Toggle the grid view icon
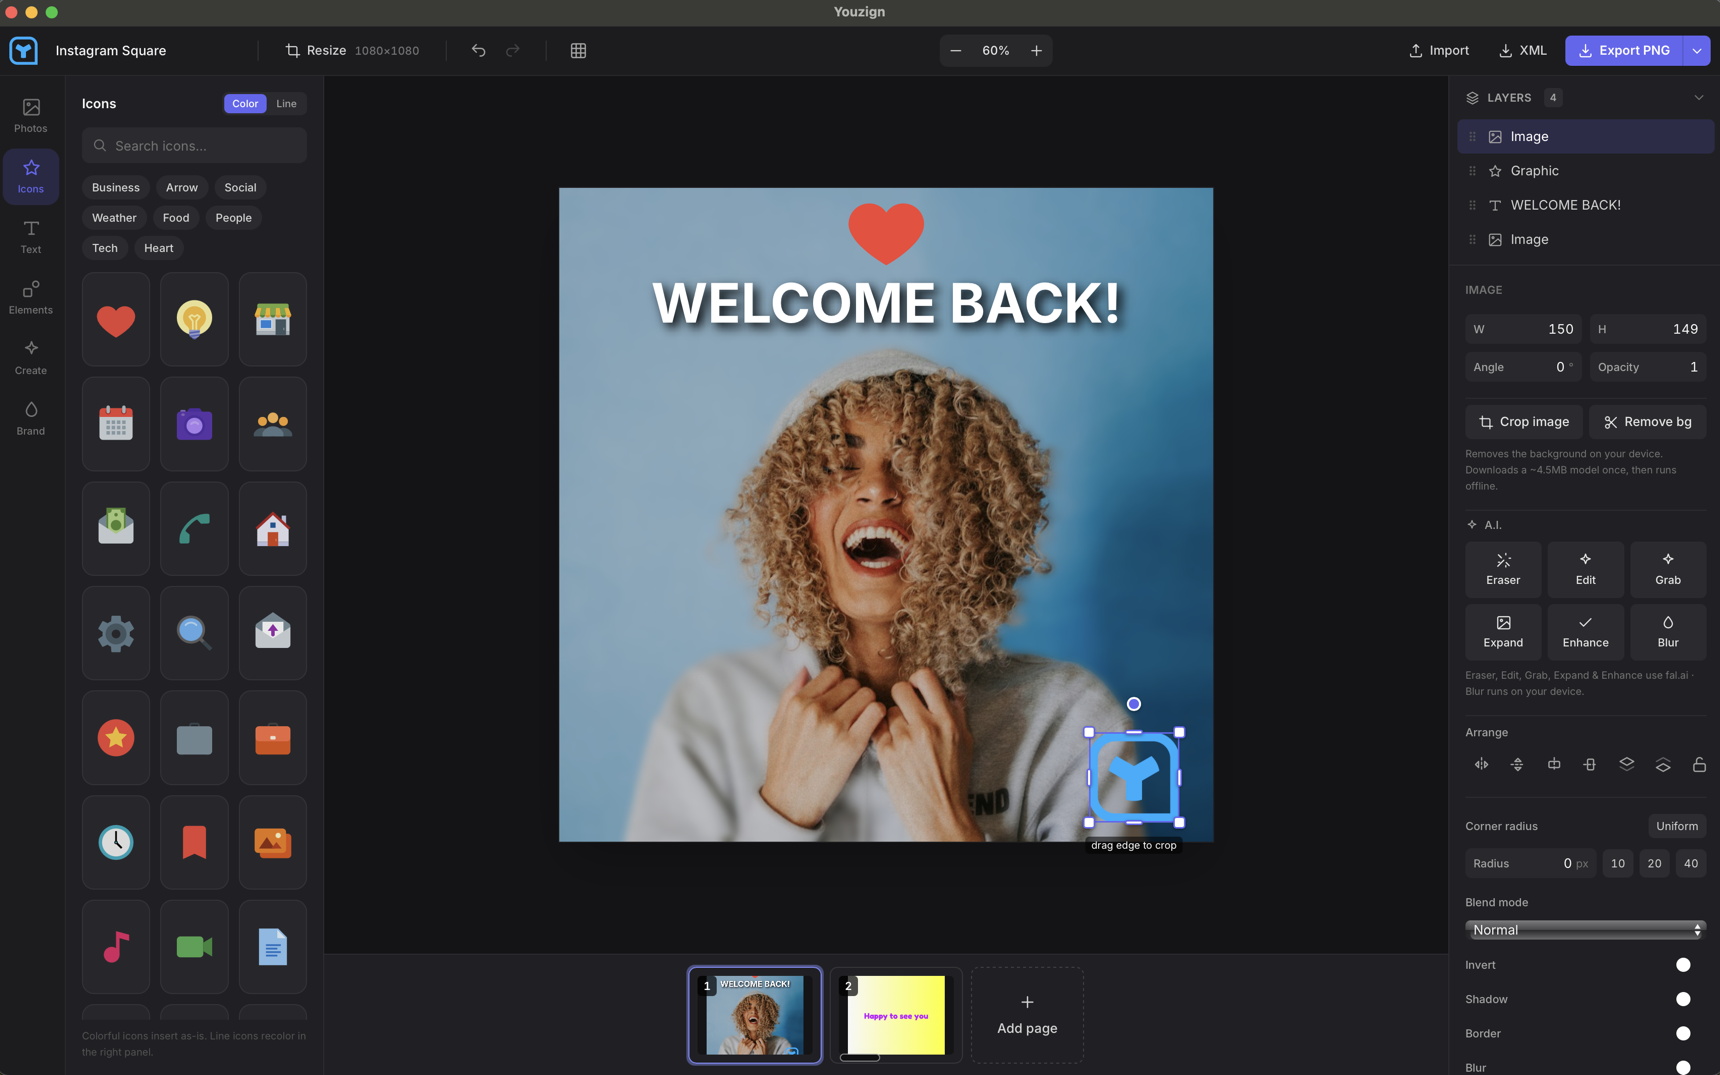 pyautogui.click(x=578, y=50)
